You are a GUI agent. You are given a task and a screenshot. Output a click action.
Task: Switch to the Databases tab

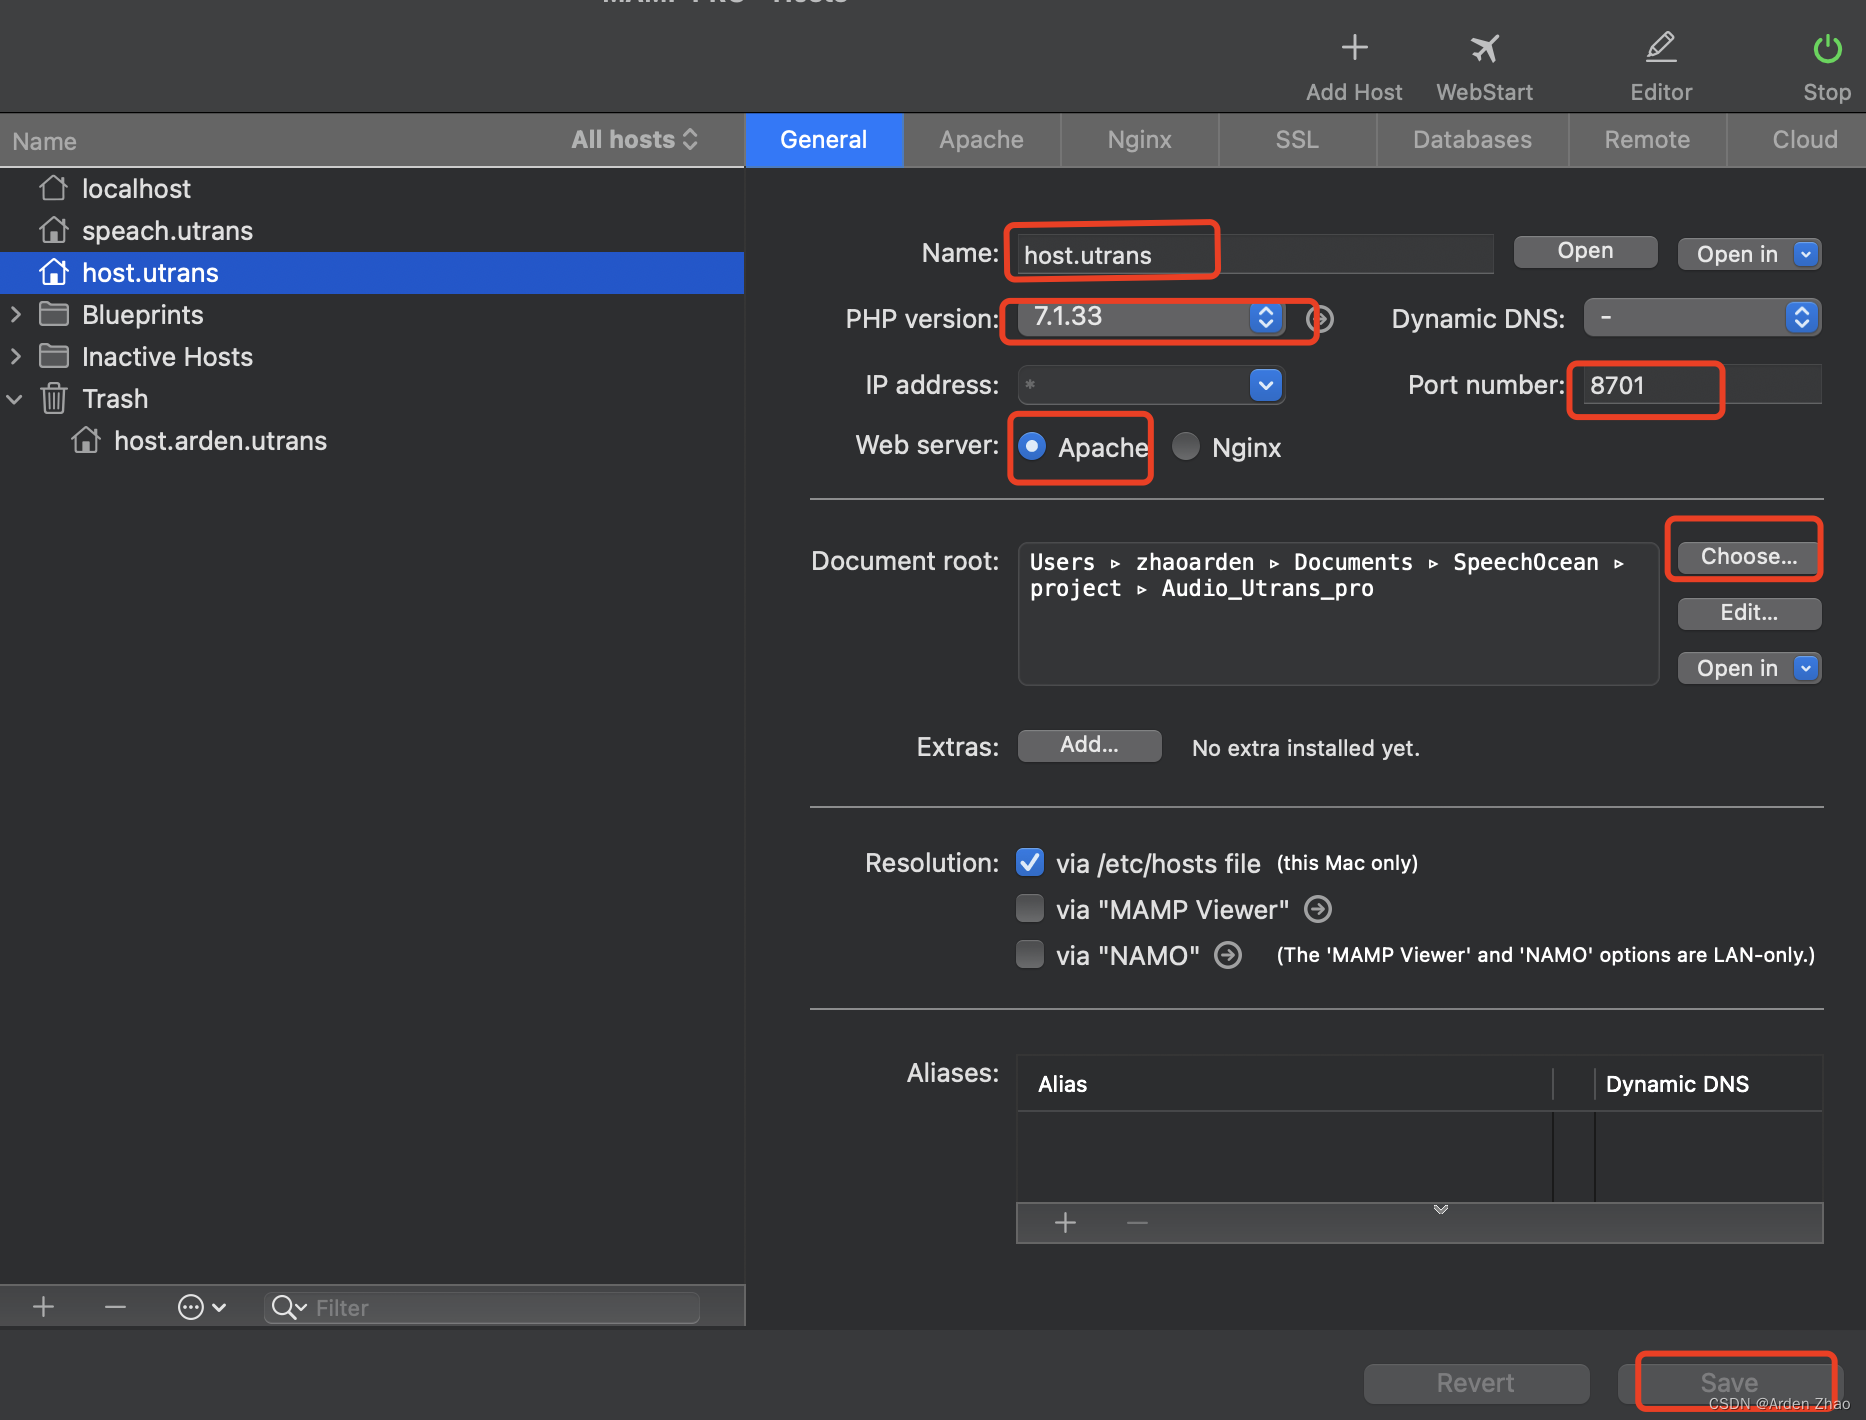point(1472,140)
